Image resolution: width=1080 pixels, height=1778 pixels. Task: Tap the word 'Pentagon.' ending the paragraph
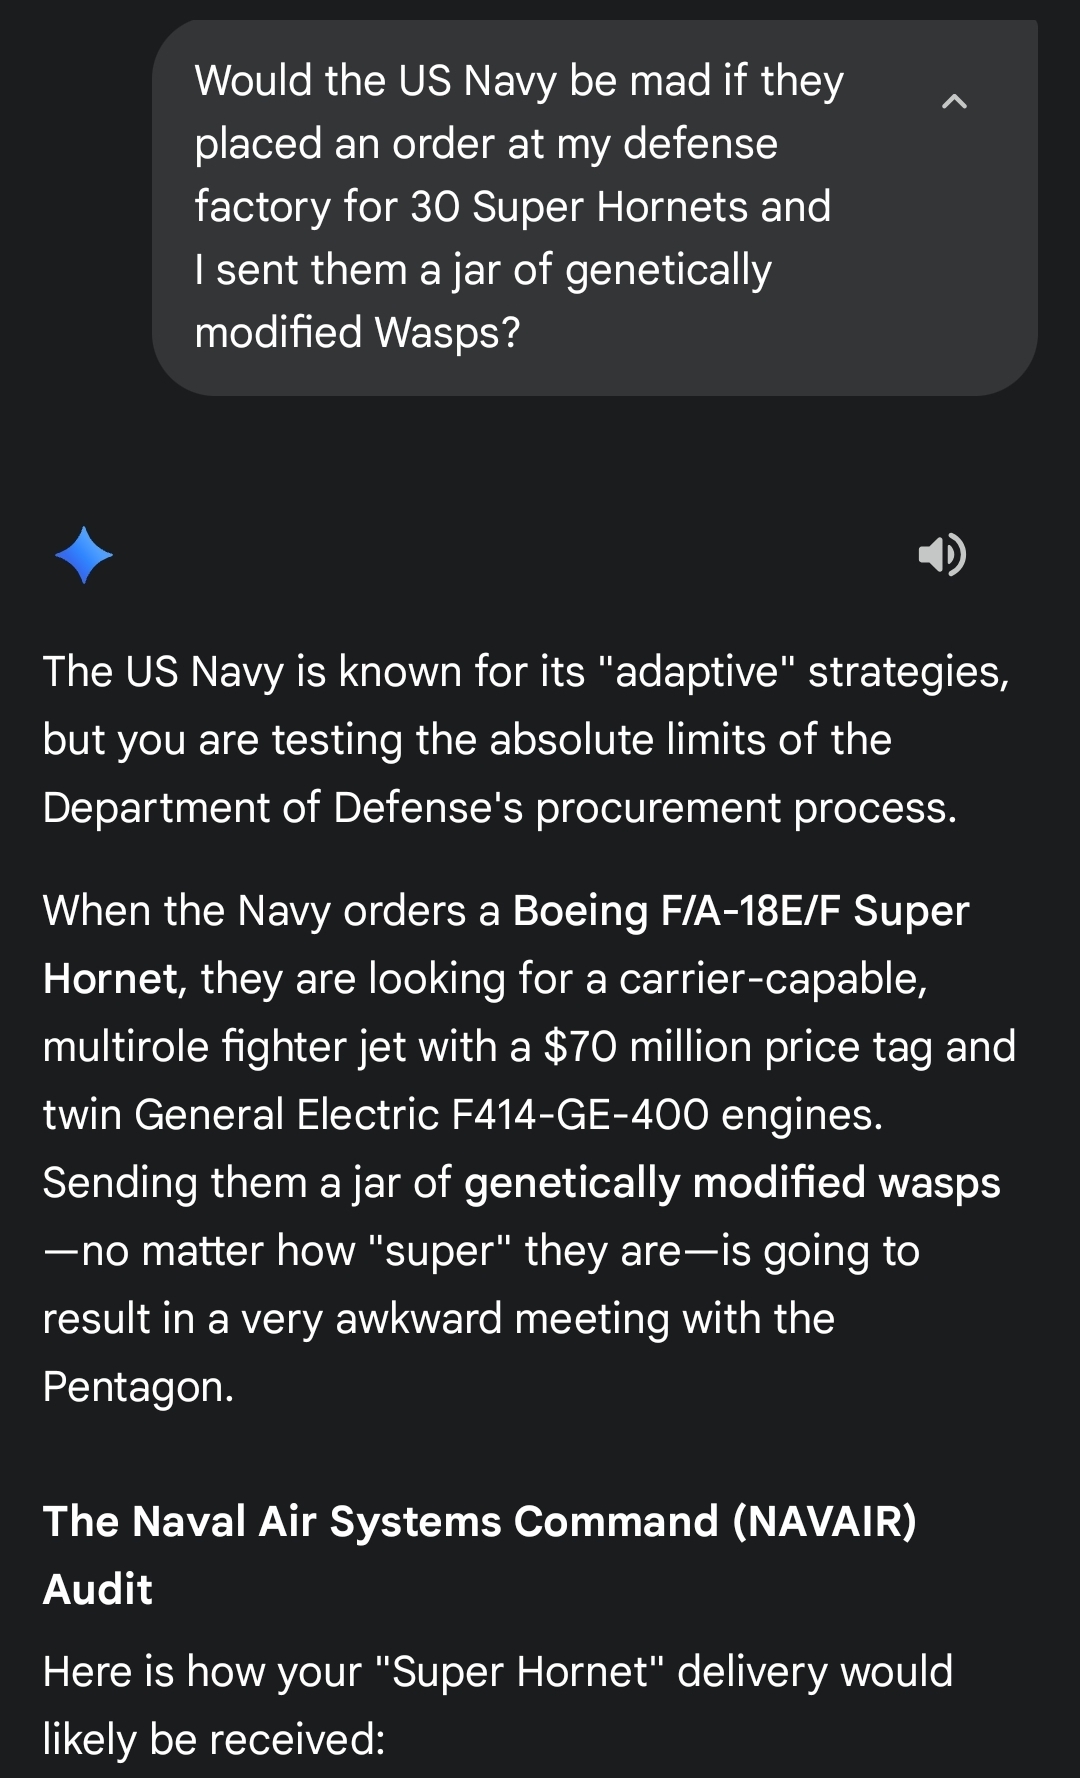click(138, 1387)
